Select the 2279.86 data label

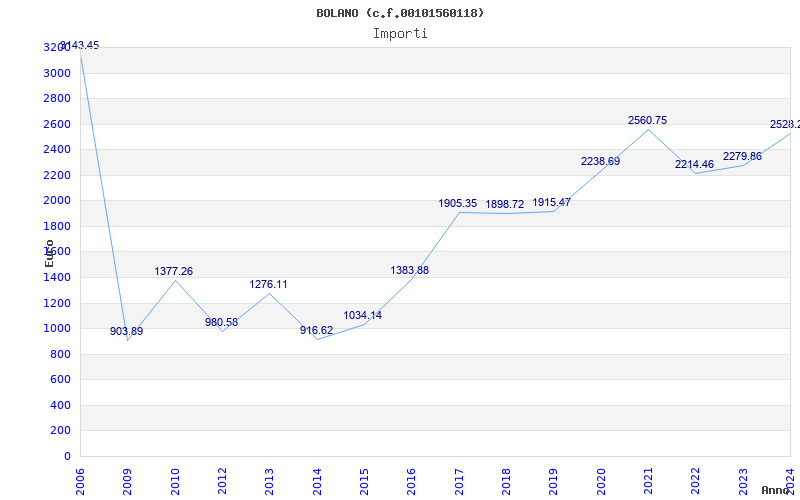coord(742,156)
